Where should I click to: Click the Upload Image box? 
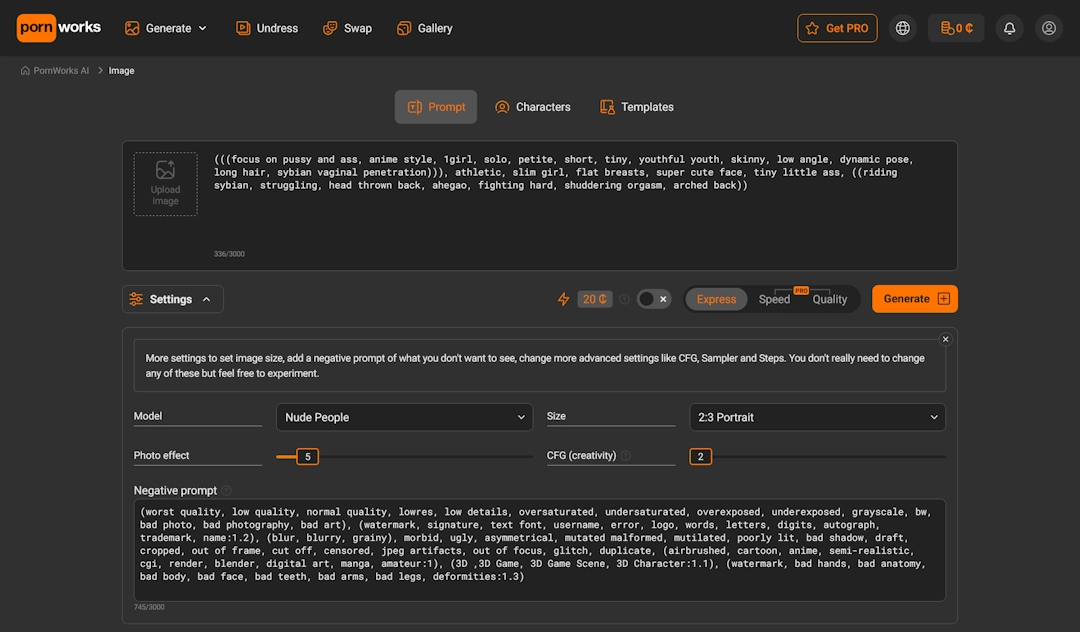(165, 184)
